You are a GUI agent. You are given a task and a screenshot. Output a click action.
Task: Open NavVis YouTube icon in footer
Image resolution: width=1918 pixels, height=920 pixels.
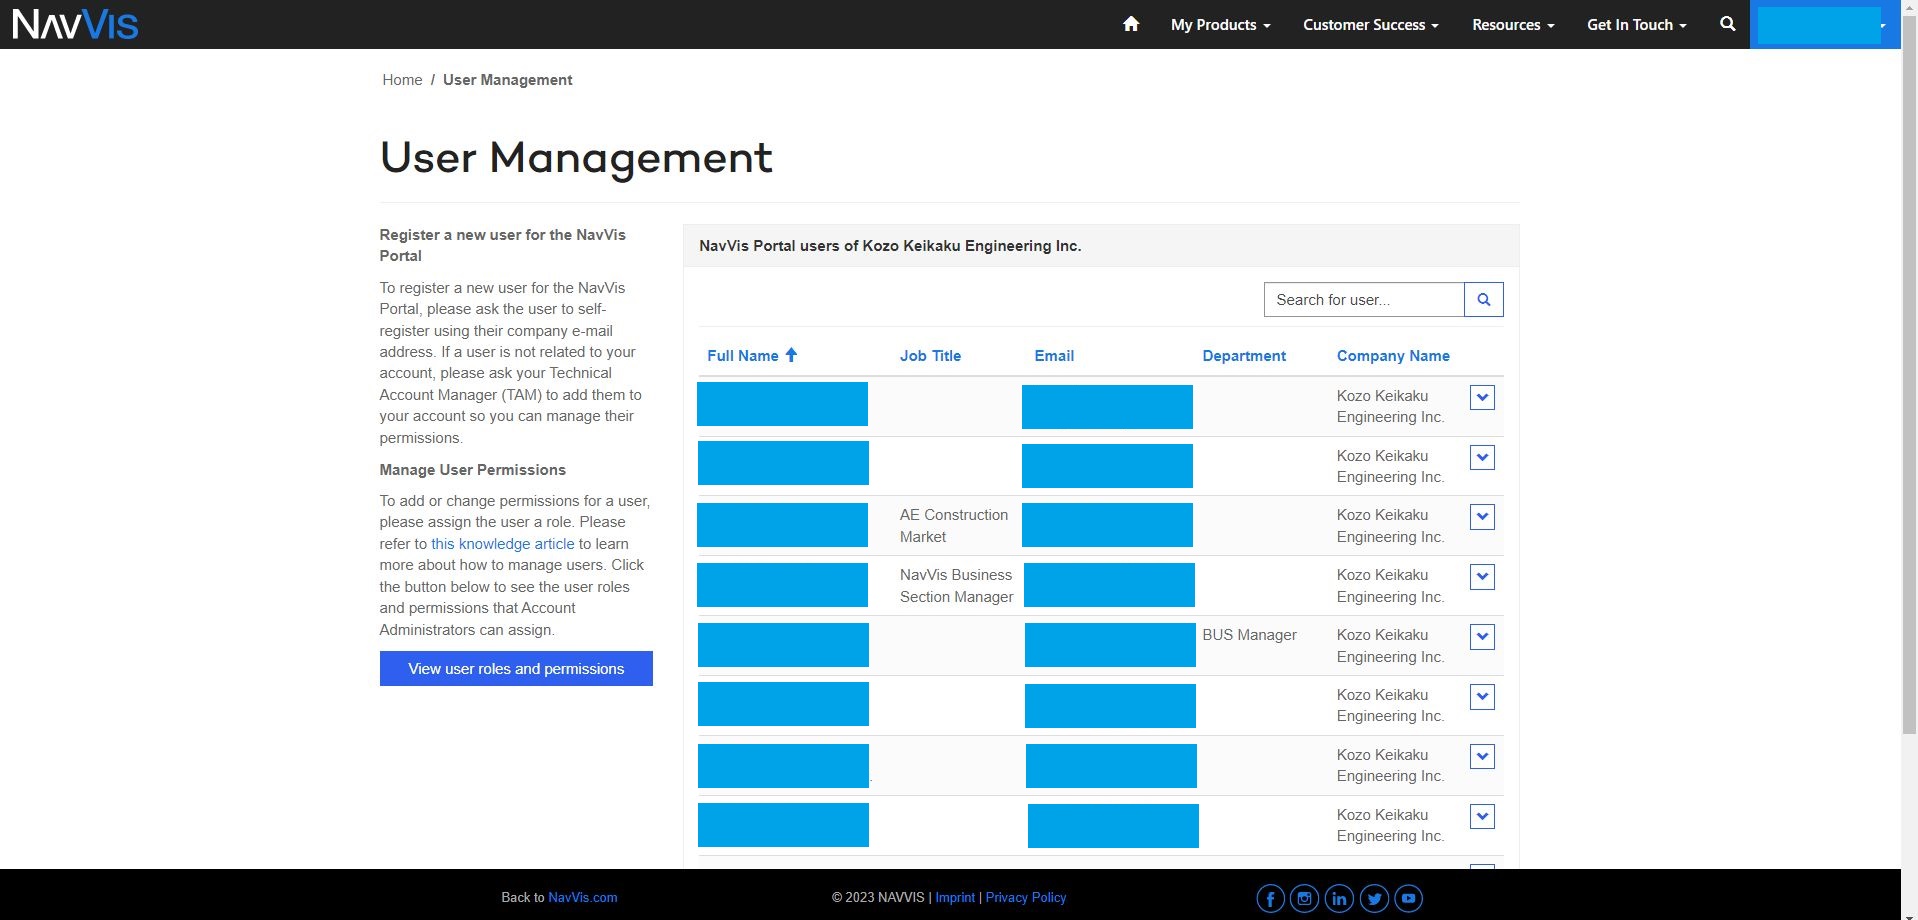[1408, 898]
